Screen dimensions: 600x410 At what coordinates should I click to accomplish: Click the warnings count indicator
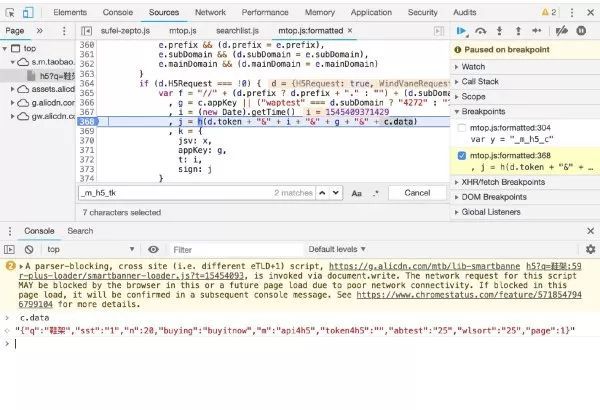tap(549, 12)
